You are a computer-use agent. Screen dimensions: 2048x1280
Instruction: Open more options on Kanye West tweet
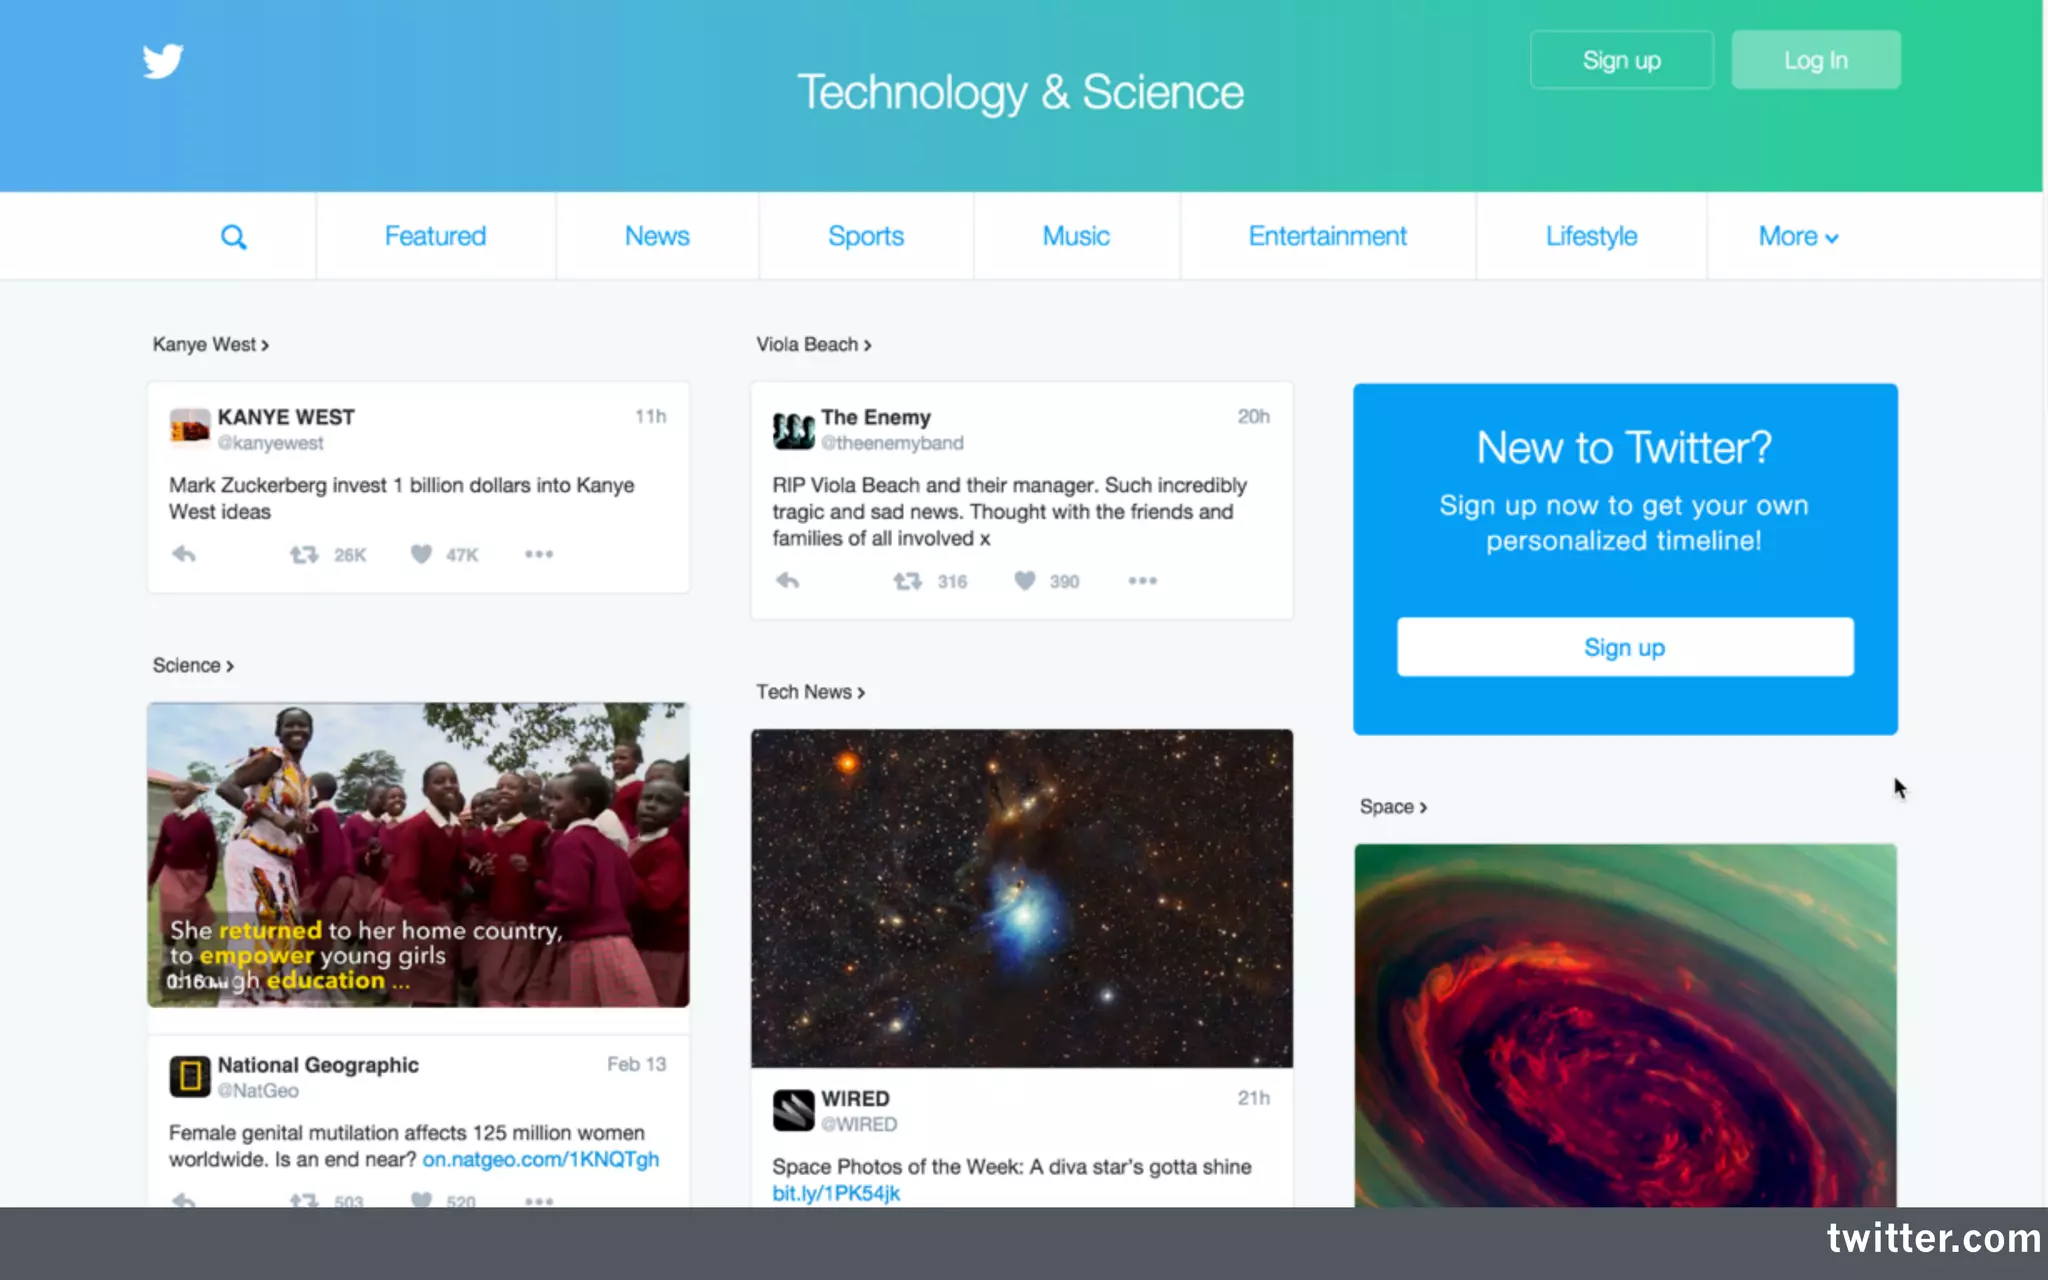point(539,554)
